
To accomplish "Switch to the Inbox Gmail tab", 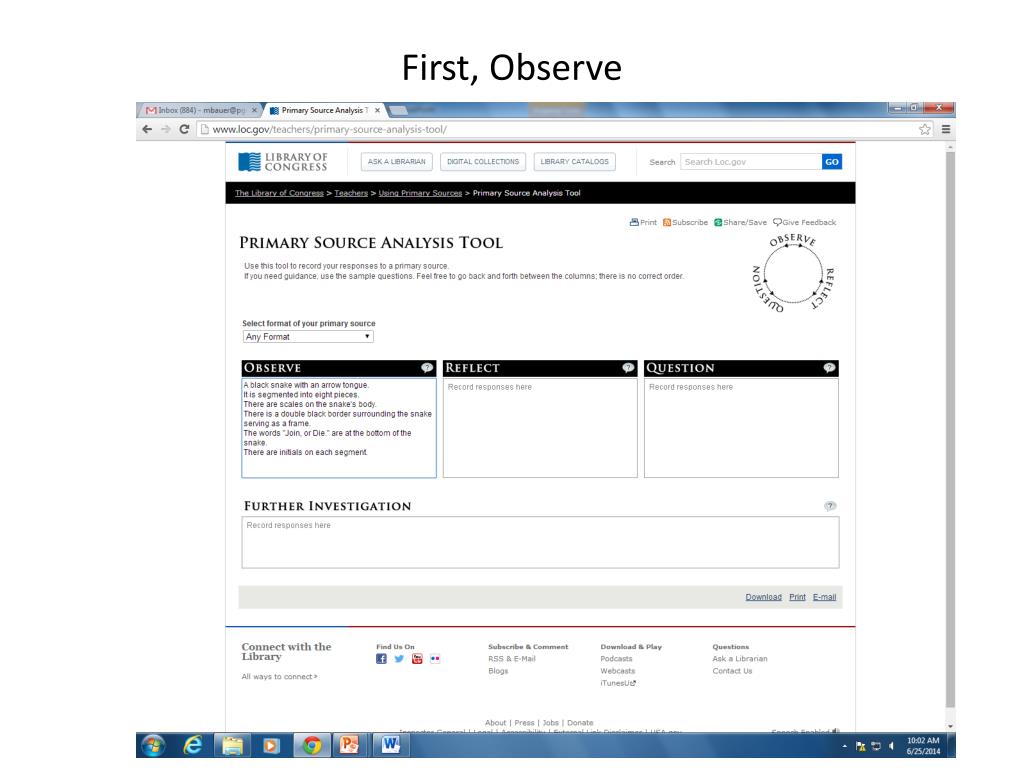I will [x=197, y=110].
